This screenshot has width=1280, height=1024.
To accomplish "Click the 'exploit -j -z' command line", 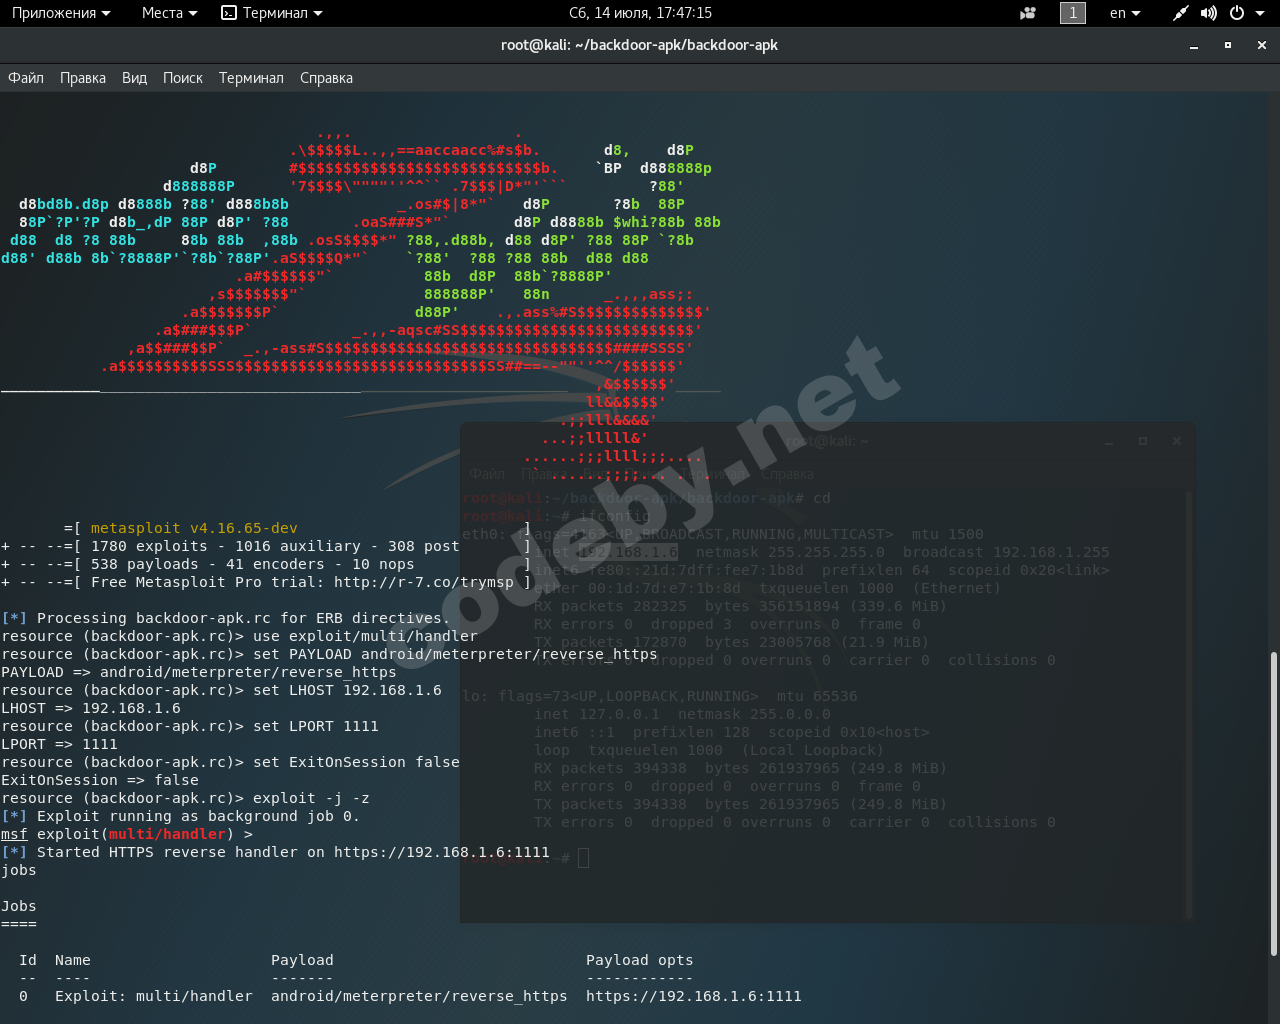I will (x=185, y=798).
